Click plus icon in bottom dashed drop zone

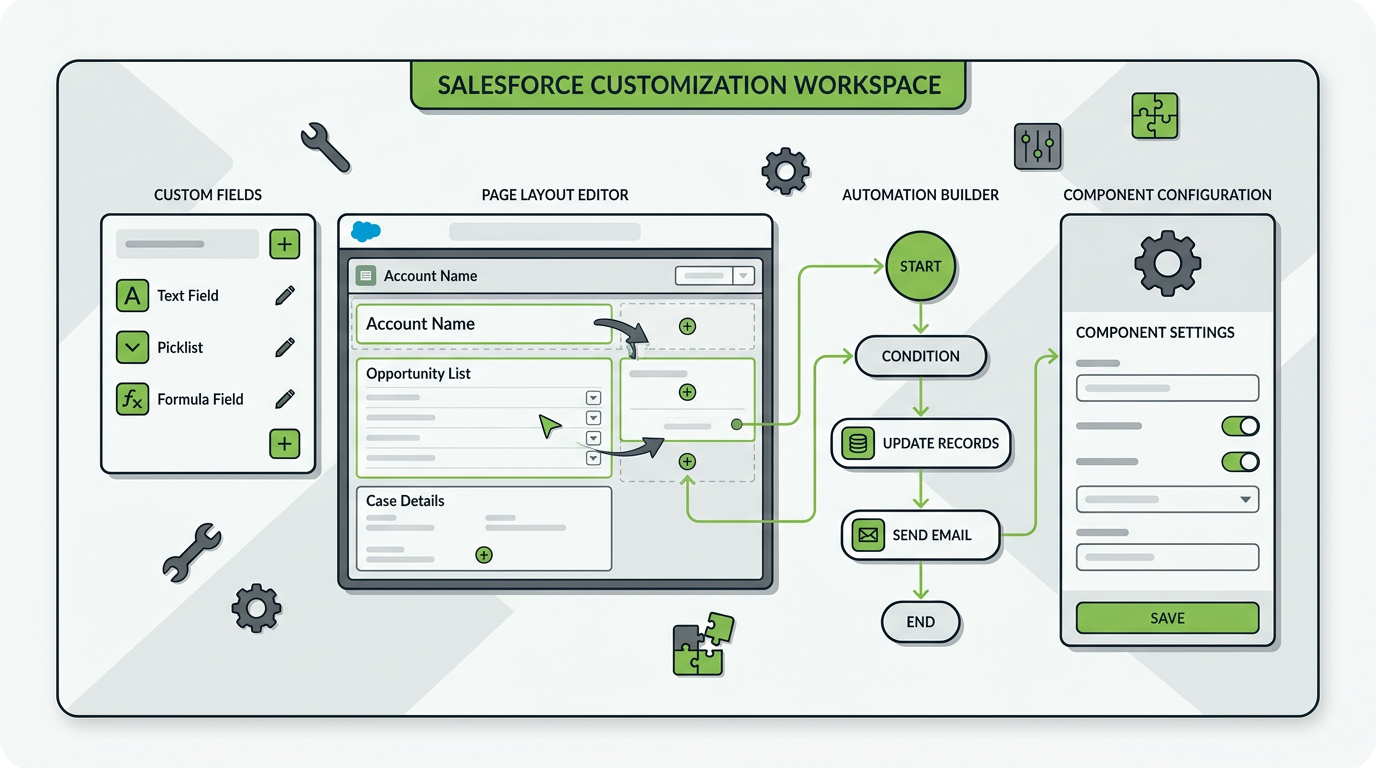[687, 461]
